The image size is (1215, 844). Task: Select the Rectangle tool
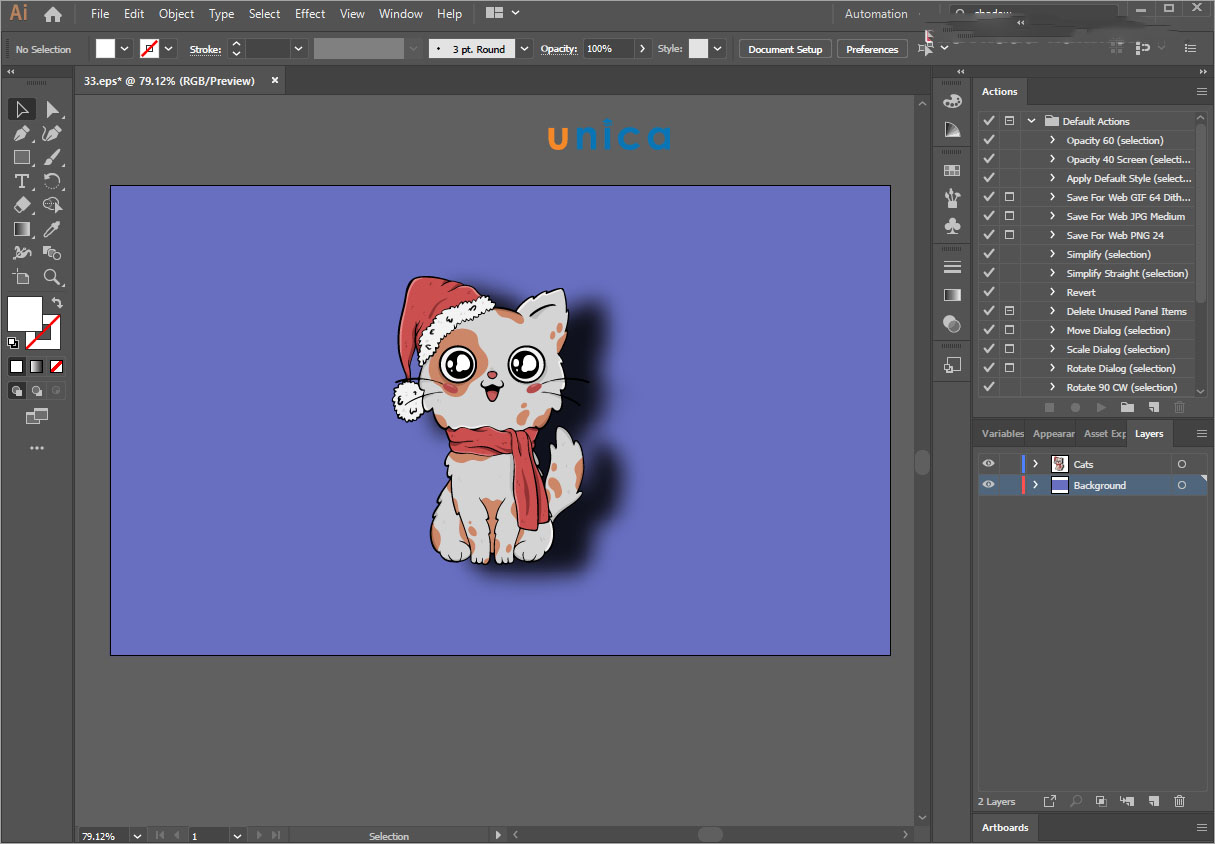(x=22, y=157)
